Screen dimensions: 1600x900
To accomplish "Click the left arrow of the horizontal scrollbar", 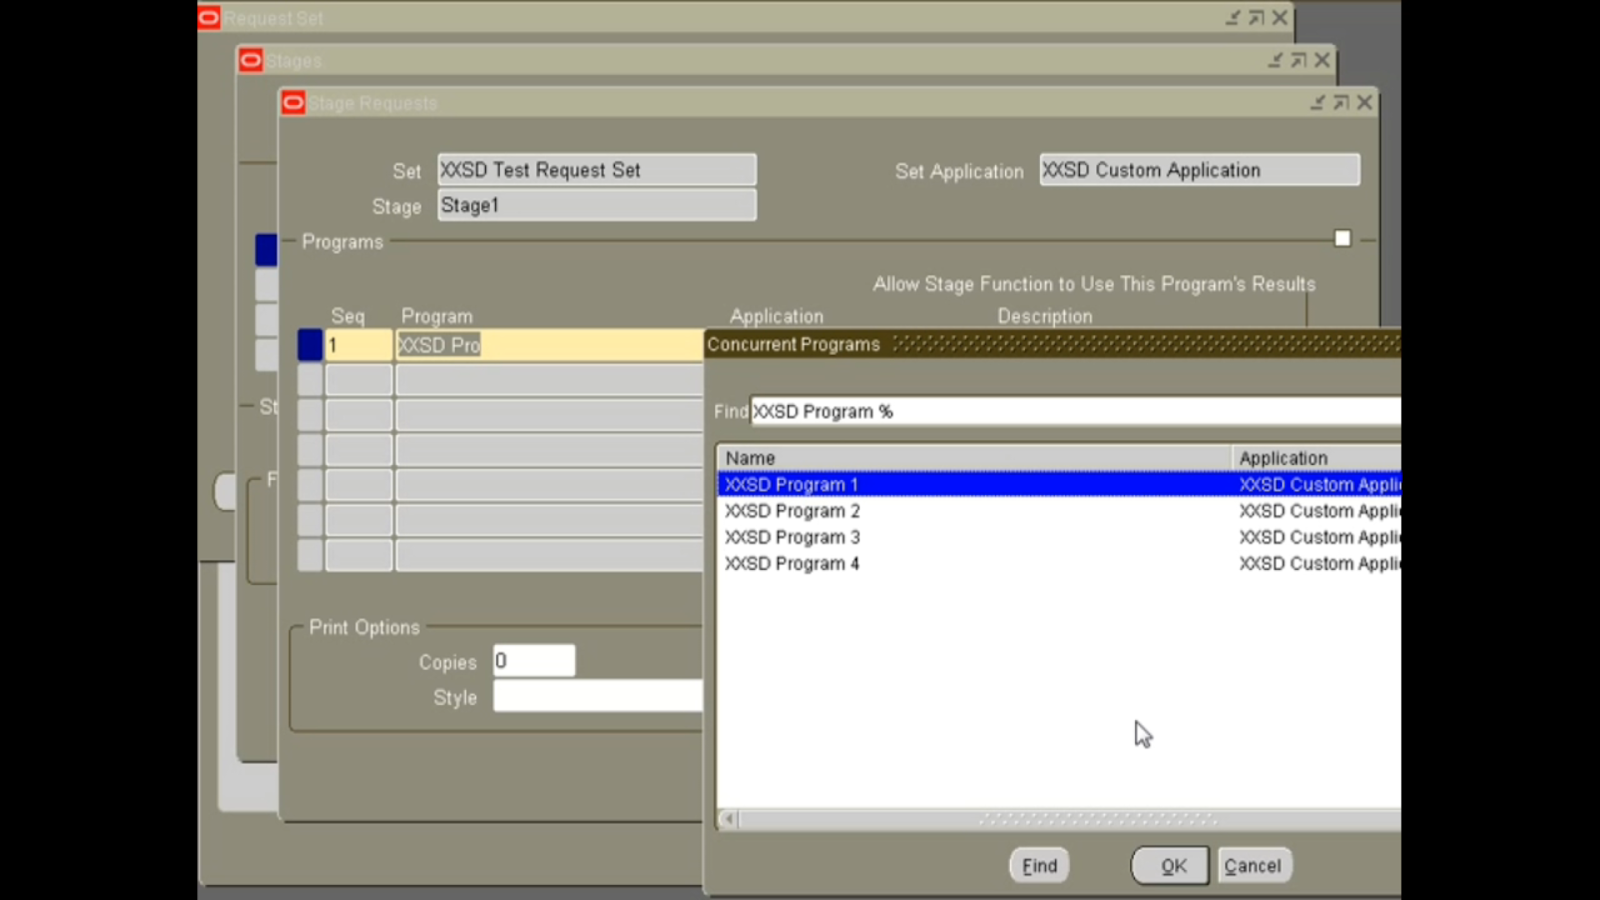I will [728, 819].
